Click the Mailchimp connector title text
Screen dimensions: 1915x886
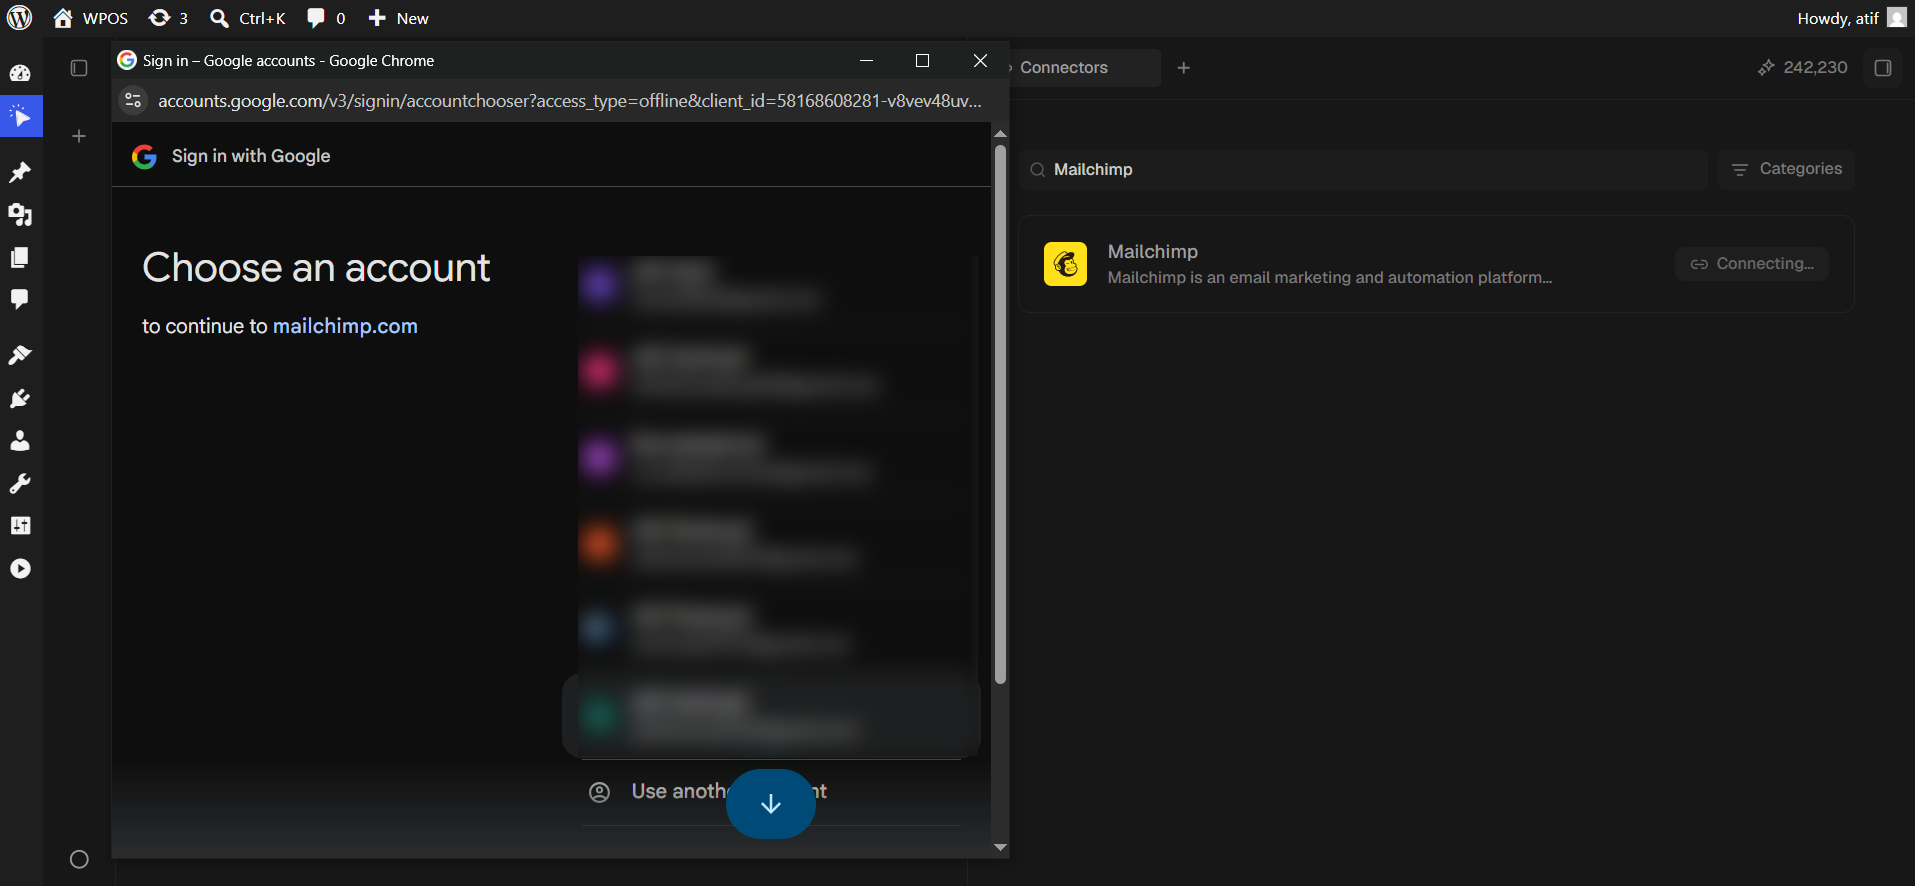coord(1152,252)
